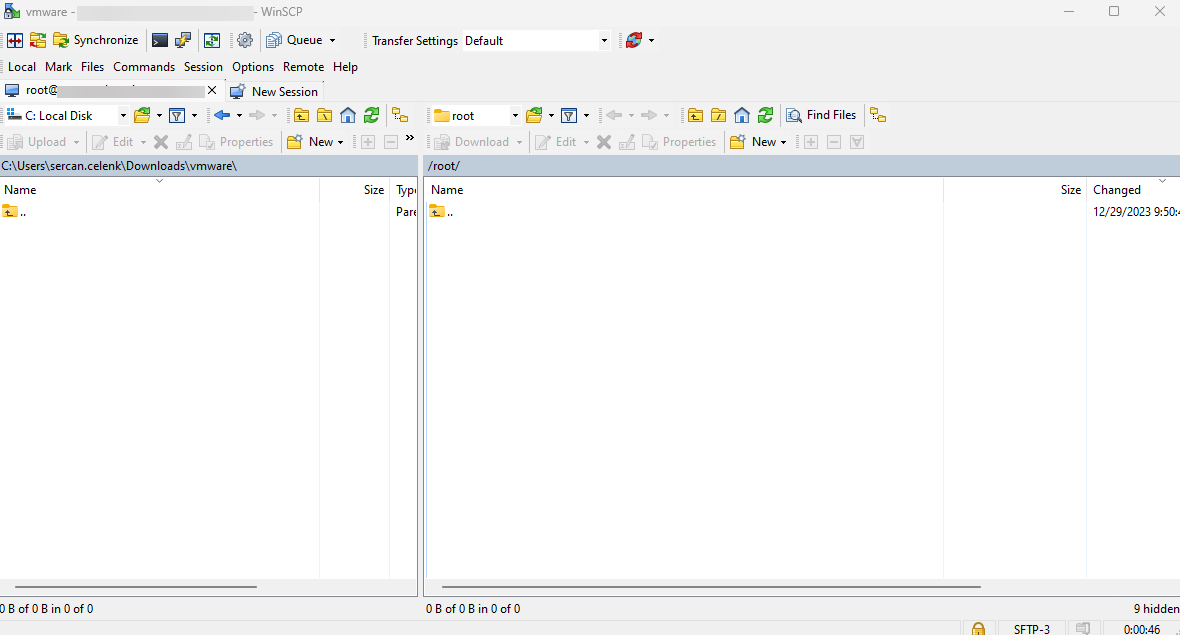Click remote panel Open Directory folder icon

click(534, 115)
